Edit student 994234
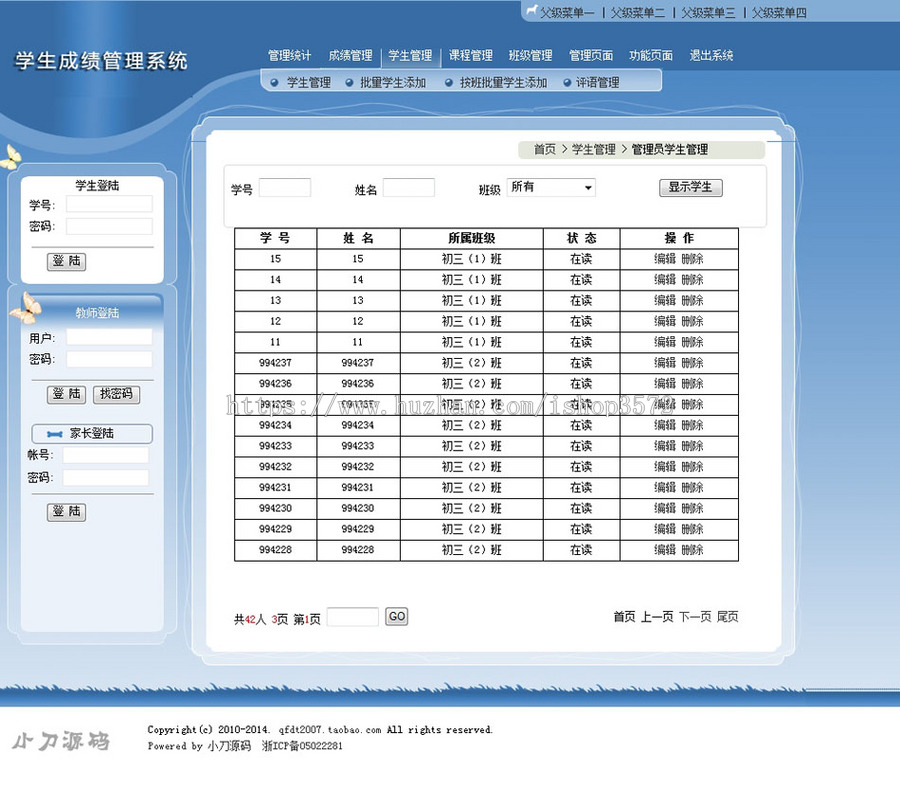Screen dimensions: 900x806 [x=665, y=425]
